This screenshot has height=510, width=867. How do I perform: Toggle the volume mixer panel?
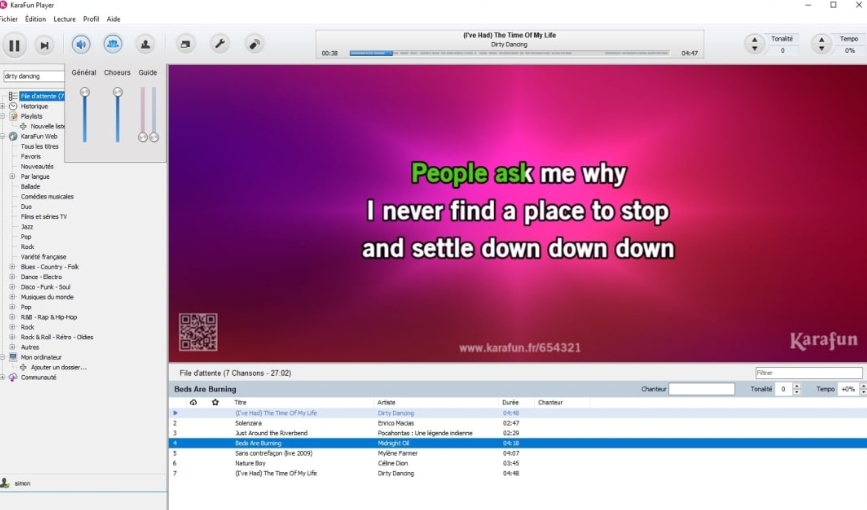[82, 44]
